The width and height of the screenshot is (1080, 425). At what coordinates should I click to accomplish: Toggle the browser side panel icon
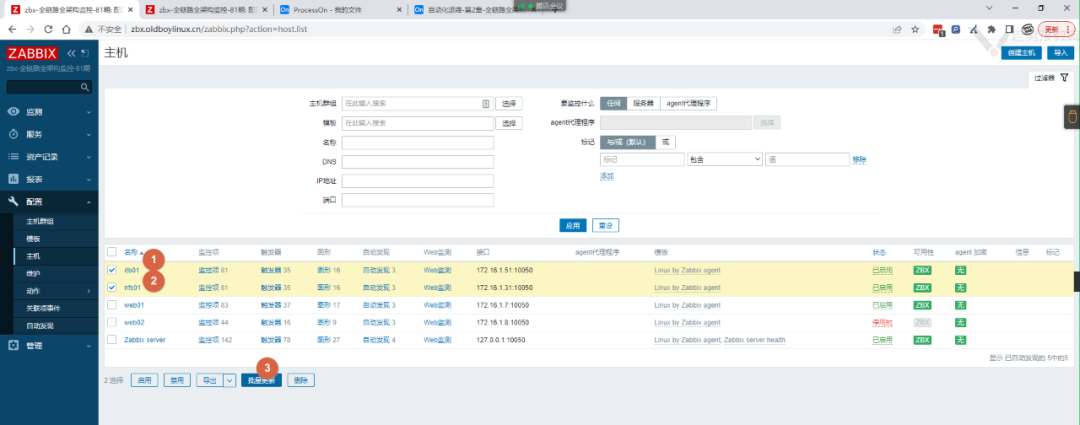[x=1009, y=30]
